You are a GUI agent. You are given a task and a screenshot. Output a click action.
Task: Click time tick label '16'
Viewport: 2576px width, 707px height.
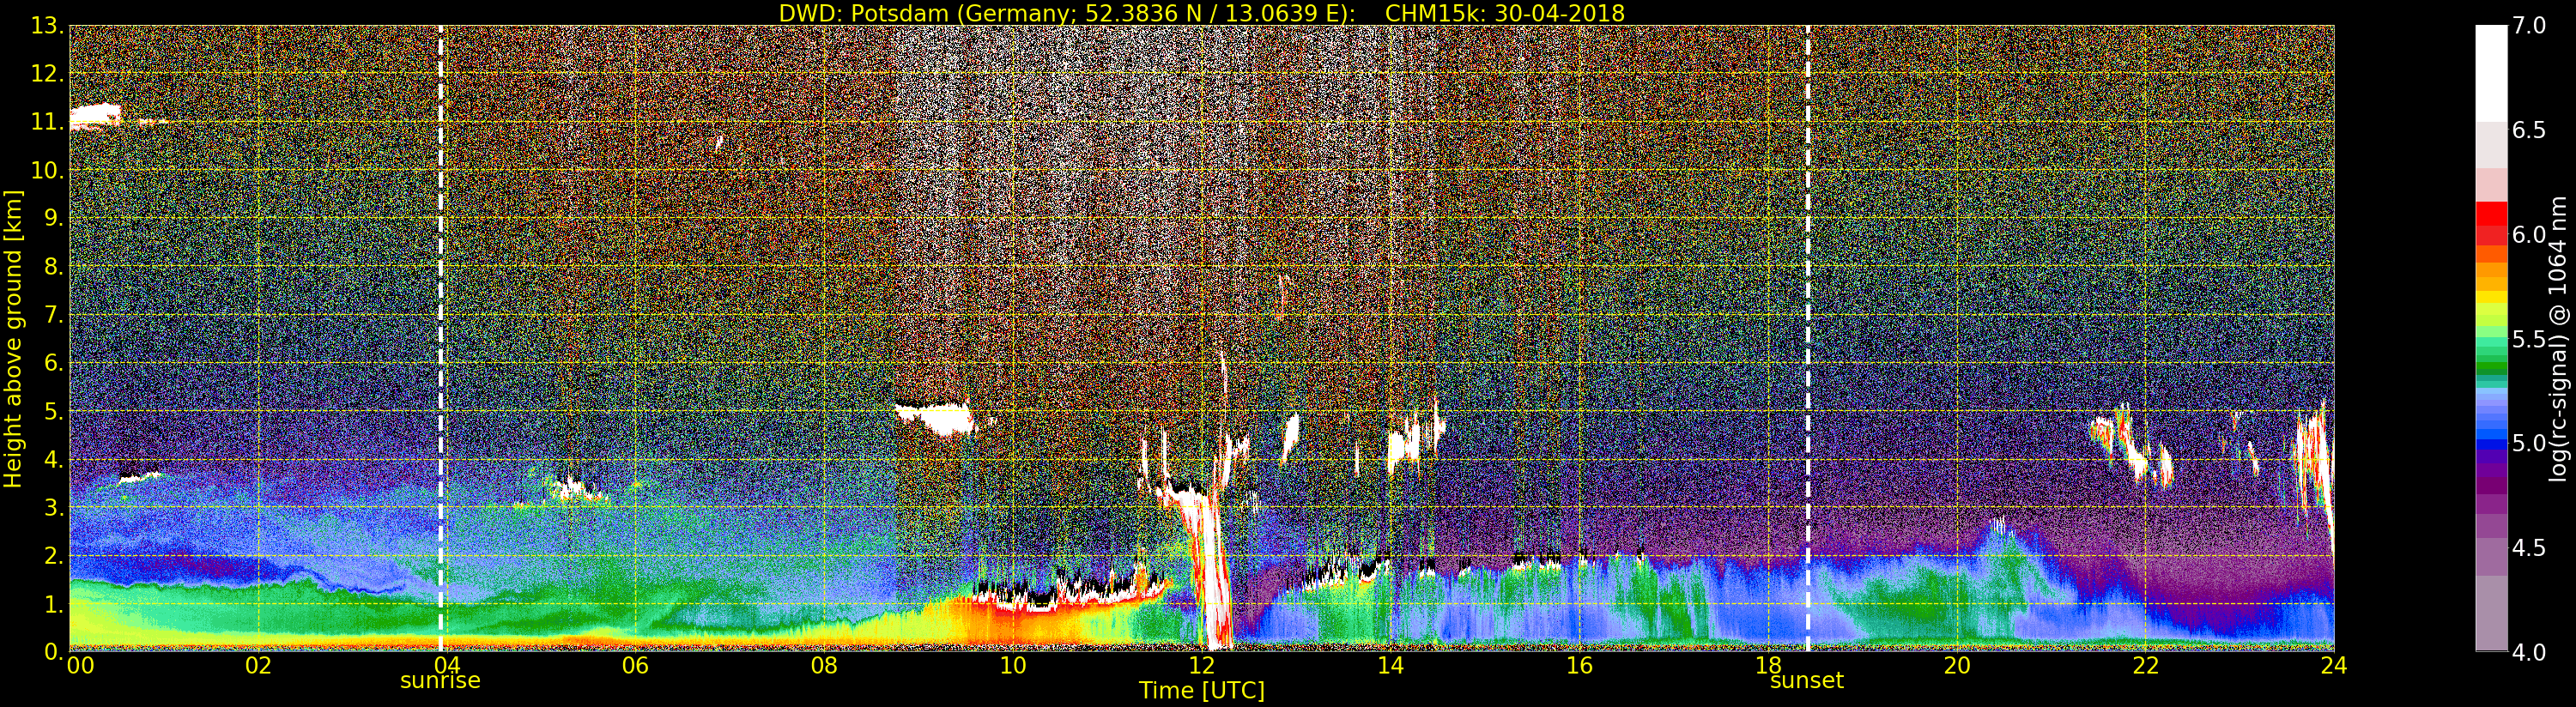point(1579,665)
